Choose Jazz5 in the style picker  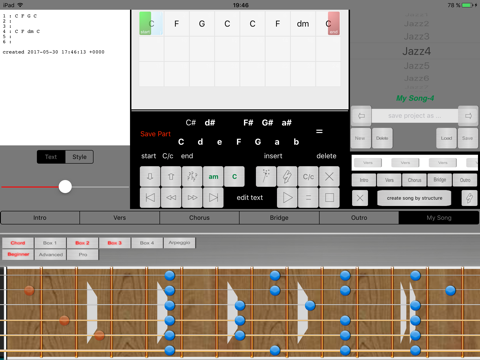click(x=416, y=66)
